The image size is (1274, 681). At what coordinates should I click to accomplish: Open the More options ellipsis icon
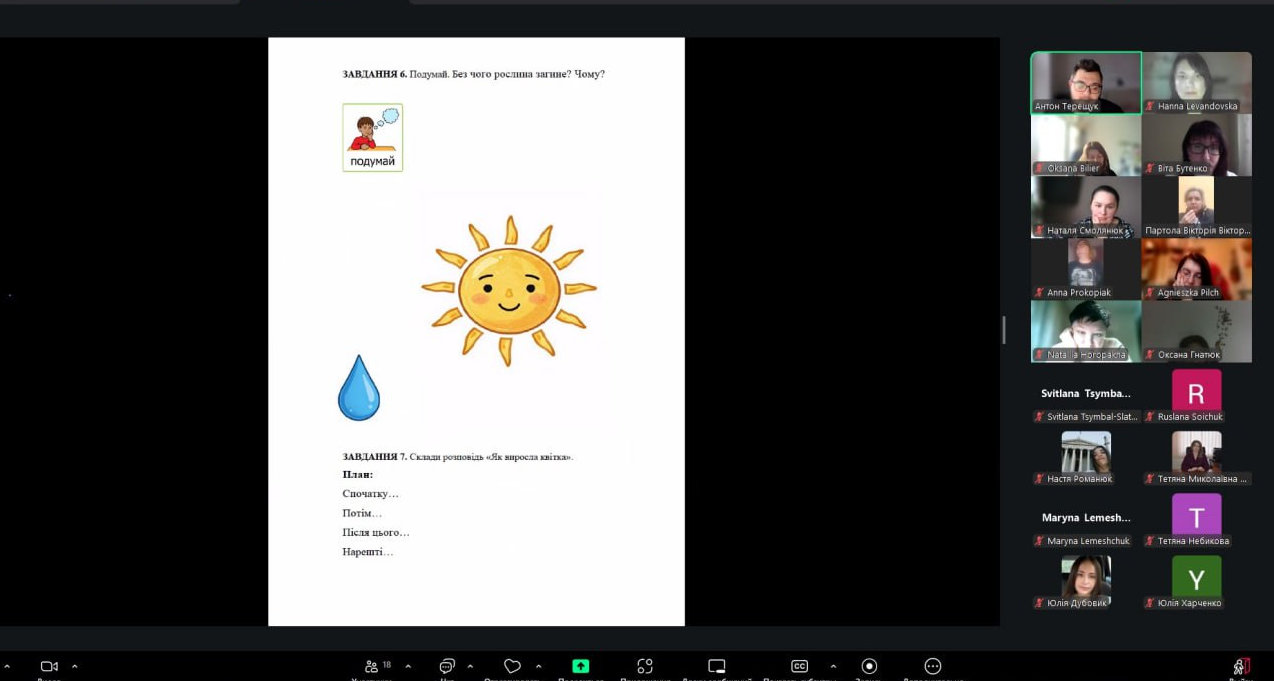[933, 666]
